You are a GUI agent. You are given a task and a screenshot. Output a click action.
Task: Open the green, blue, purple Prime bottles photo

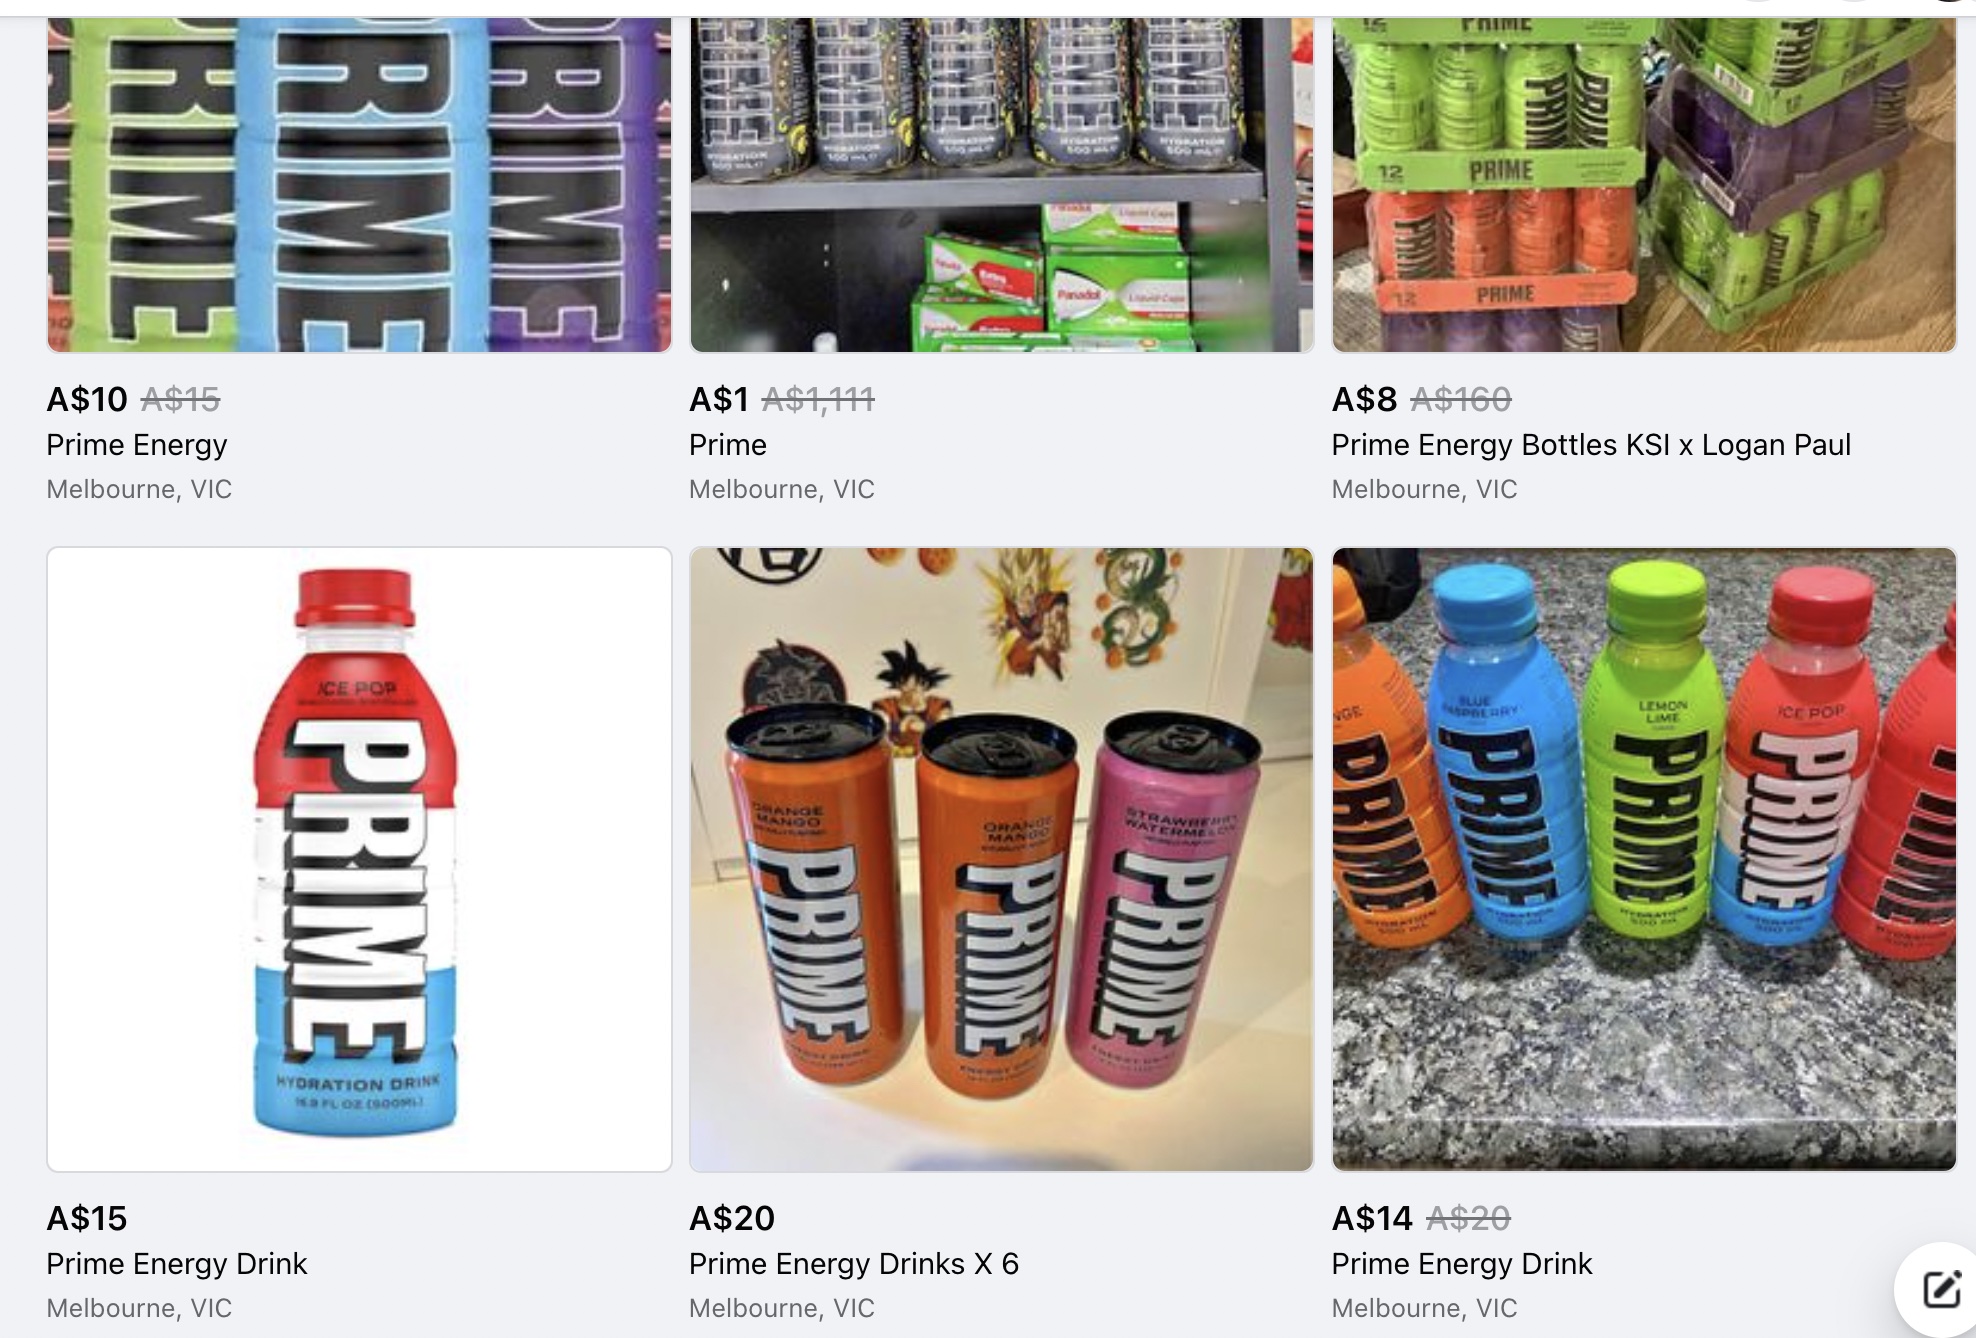359,185
